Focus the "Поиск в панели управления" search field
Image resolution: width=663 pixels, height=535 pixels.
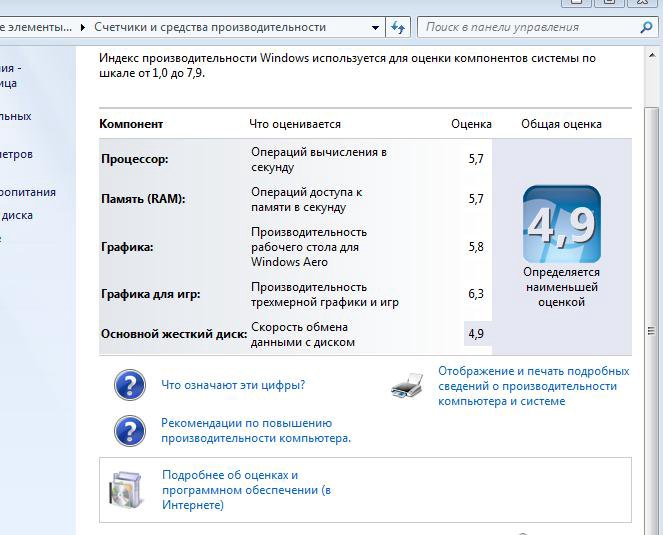(x=525, y=28)
